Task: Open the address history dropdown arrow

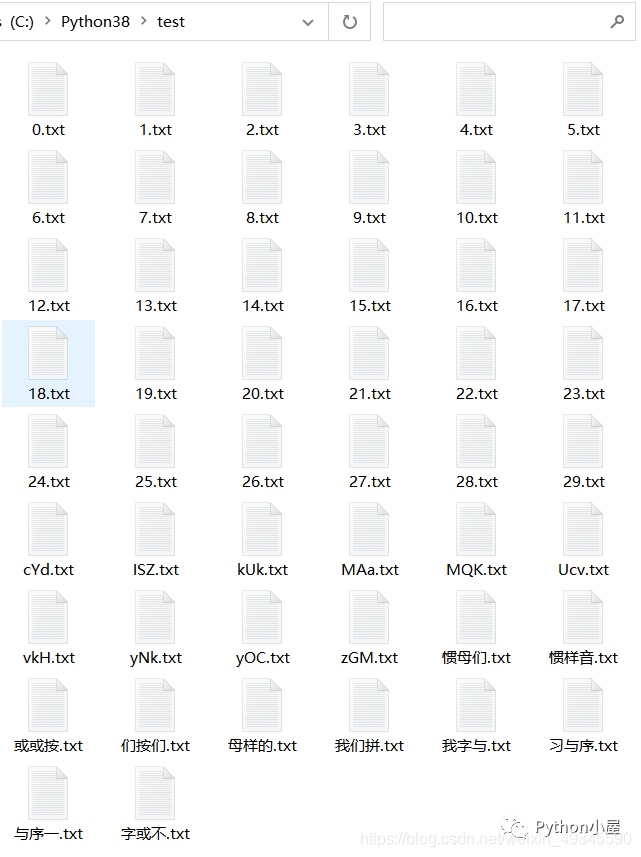Action: [308, 22]
